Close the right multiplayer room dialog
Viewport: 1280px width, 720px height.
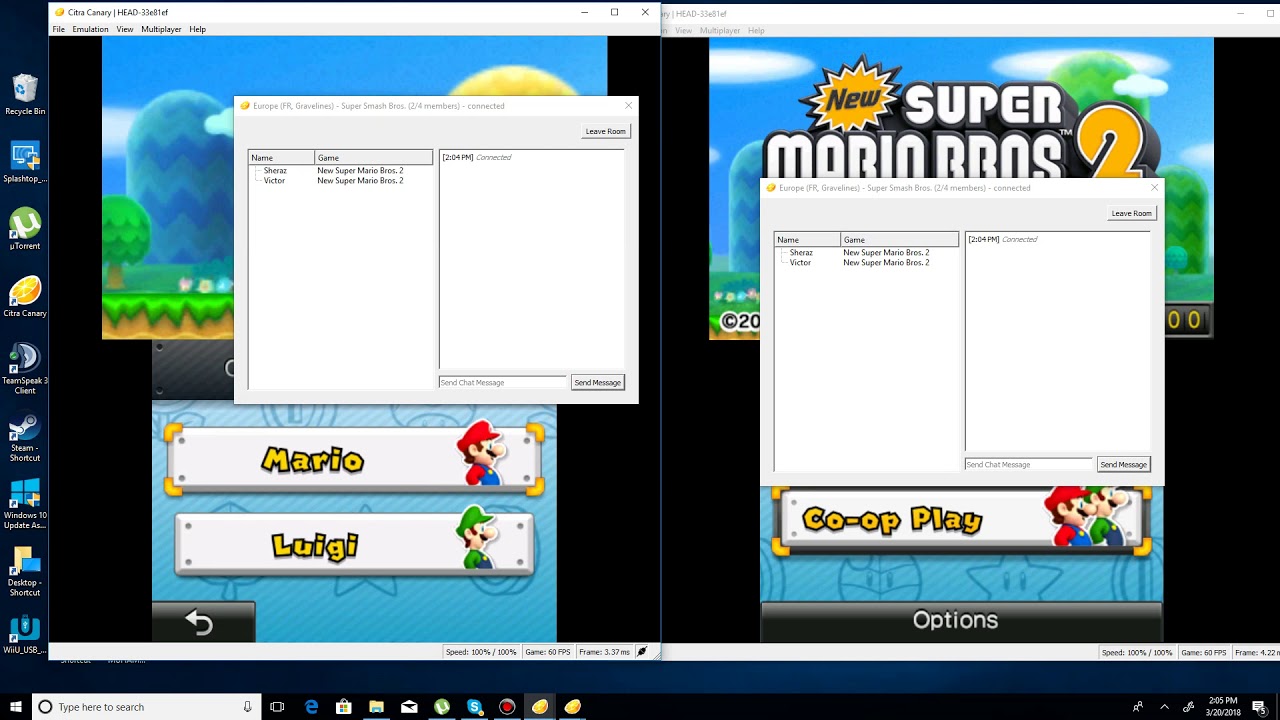point(1154,187)
